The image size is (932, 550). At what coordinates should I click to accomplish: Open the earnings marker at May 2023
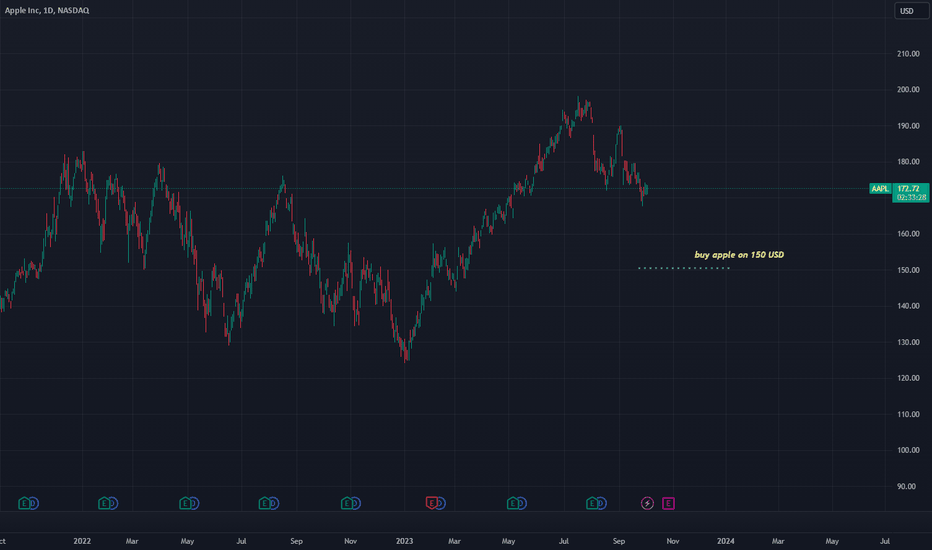pos(512,504)
